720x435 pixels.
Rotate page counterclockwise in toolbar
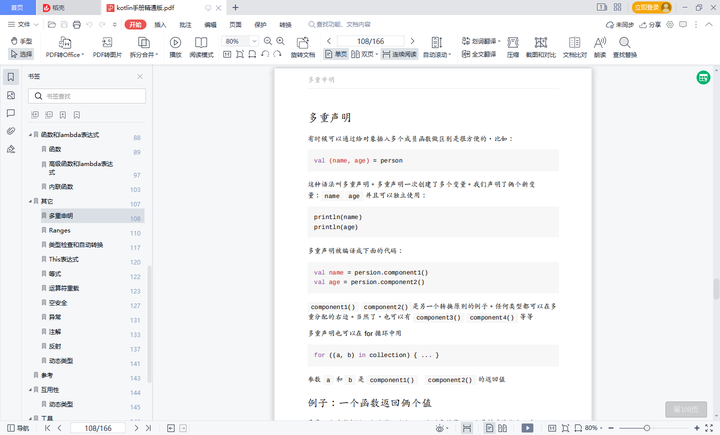click(x=265, y=54)
